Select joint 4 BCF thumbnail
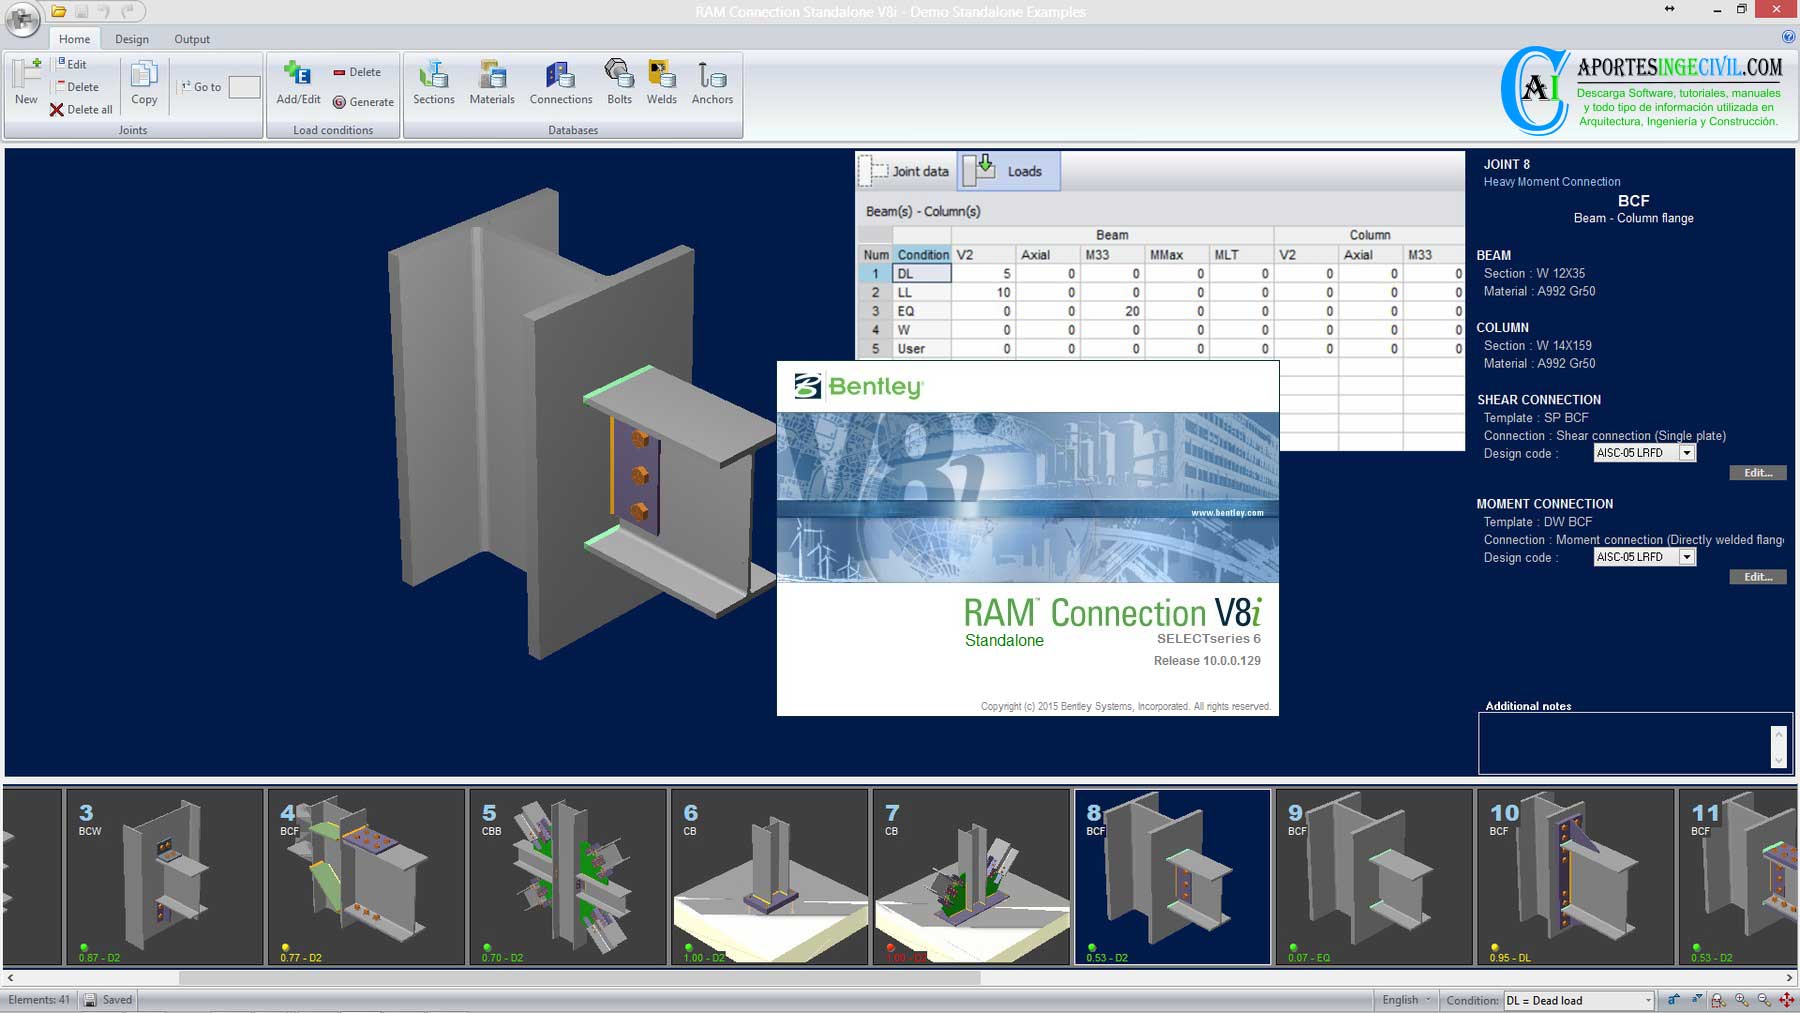 point(366,877)
